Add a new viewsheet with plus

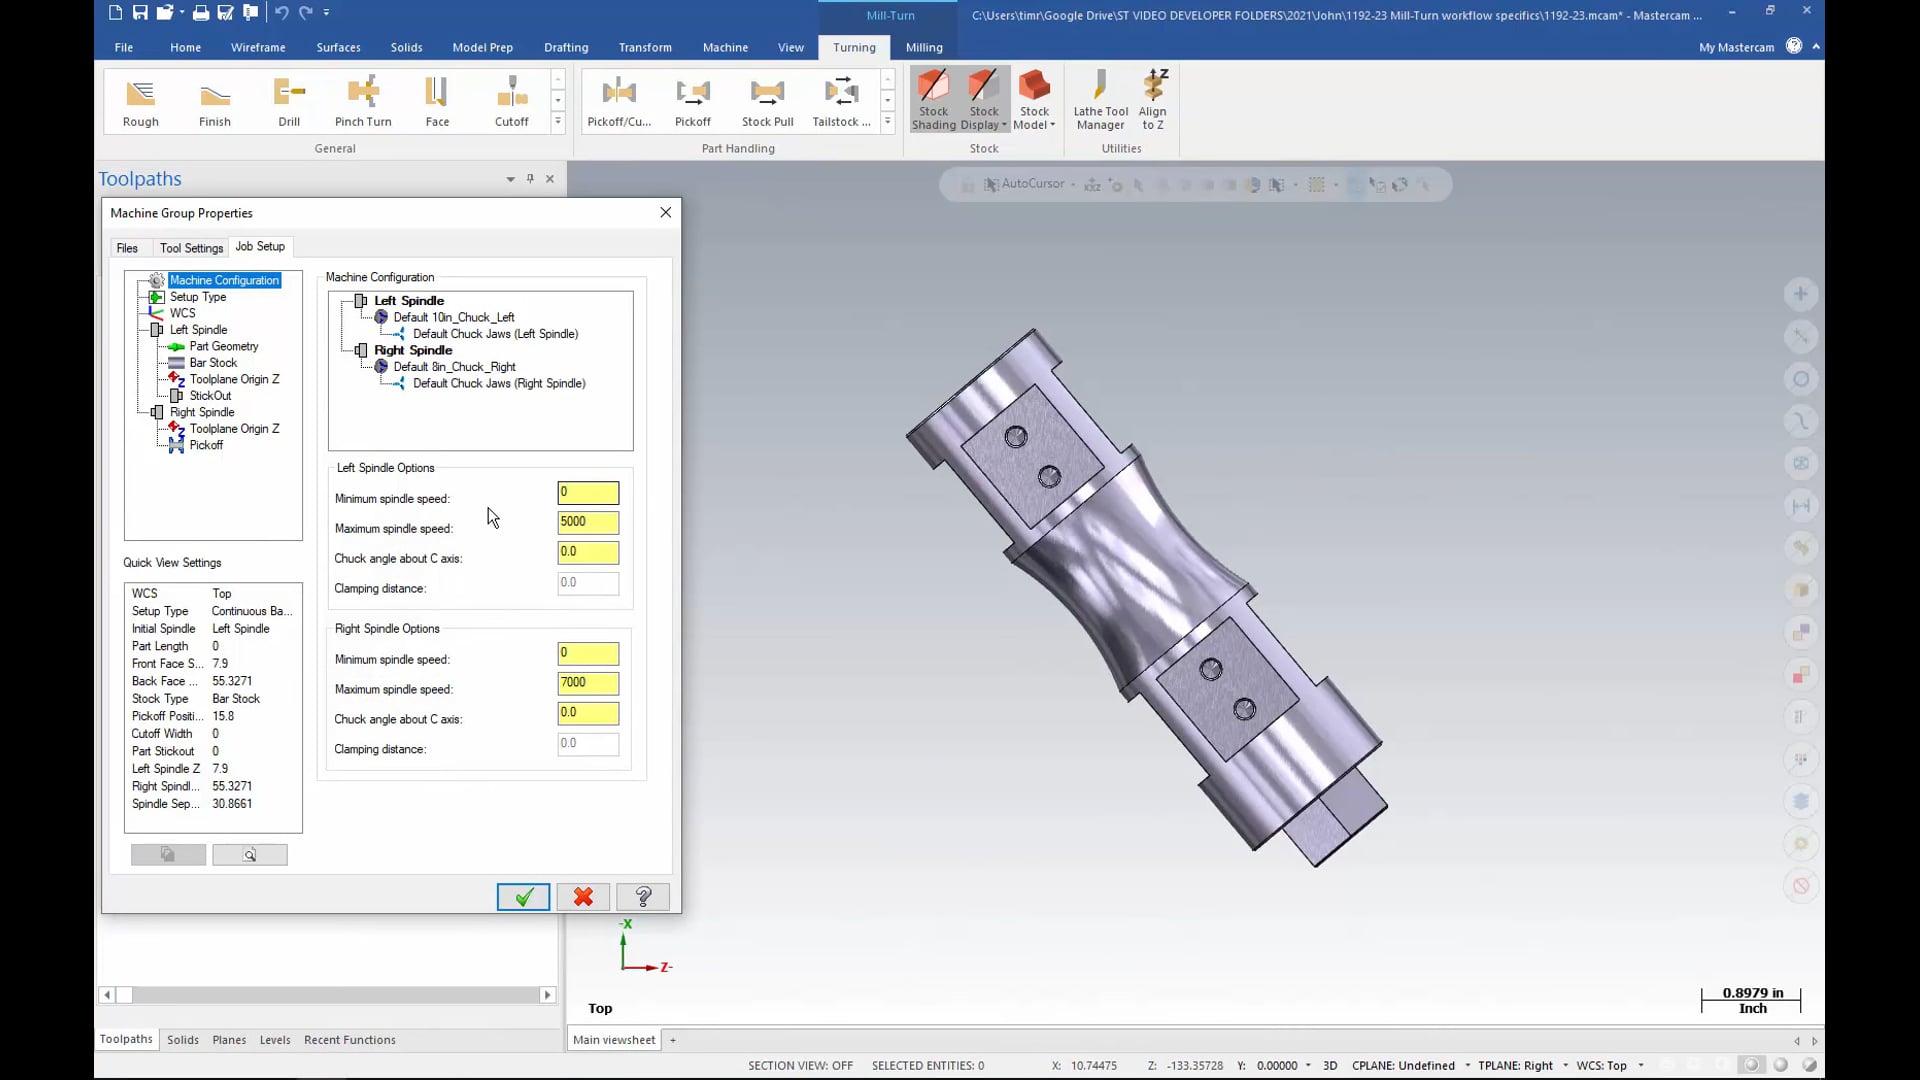click(673, 1040)
